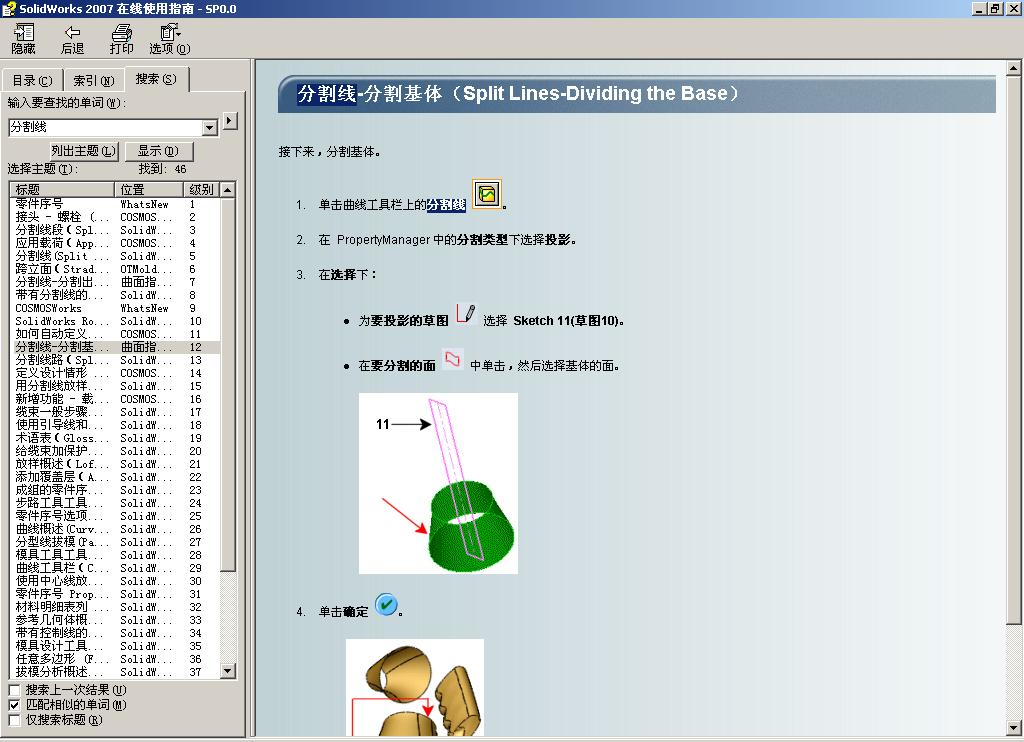This screenshot has height=742, width=1024.
Task: Select the topic 术语表 (Gloss...
Action: tap(116, 438)
